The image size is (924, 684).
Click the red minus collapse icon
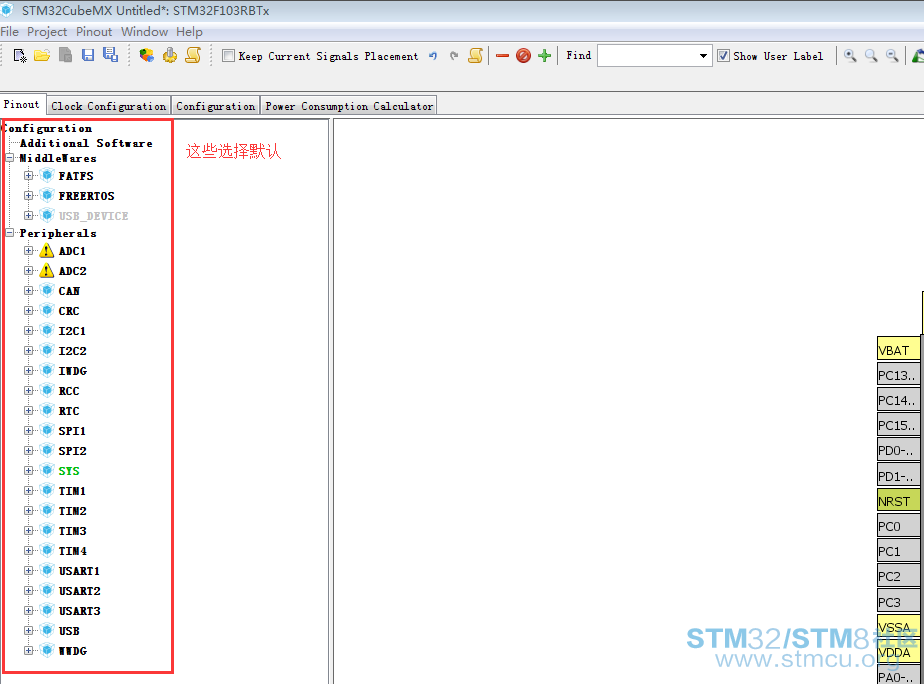click(x=502, y=56)
